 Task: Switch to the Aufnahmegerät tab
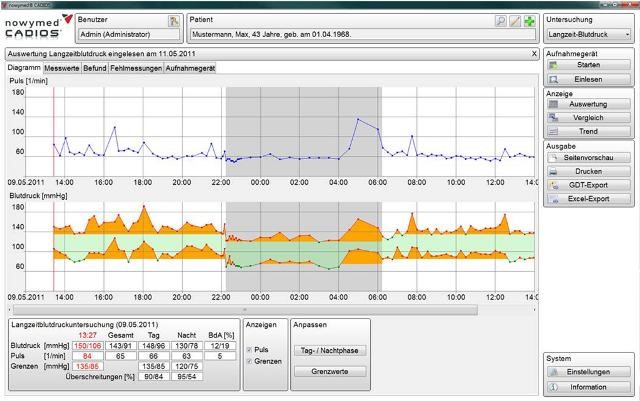[x=190, y=68]
